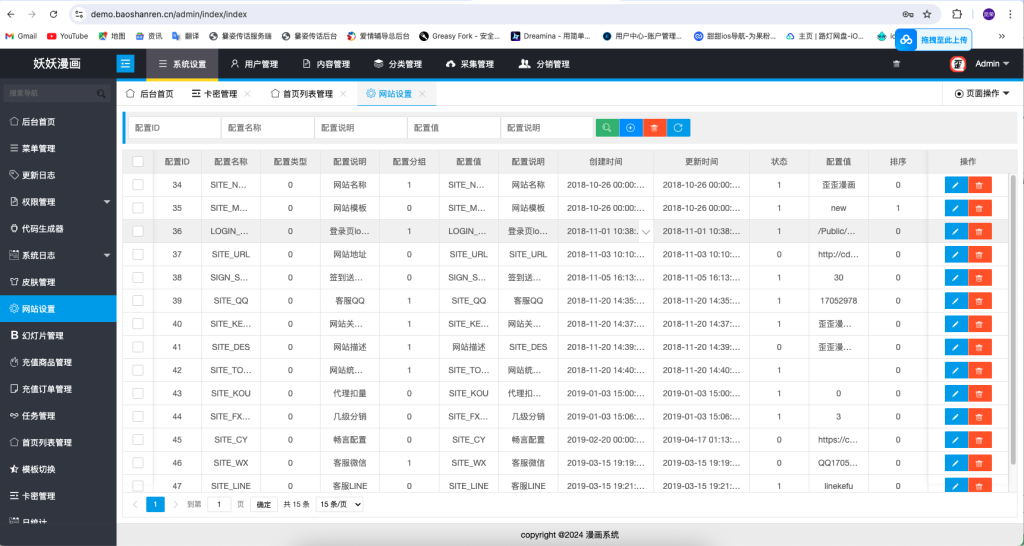This screenshot has height=546, width=1024.
Task: Open 分类管理 top menu
Action: [398, 64]
